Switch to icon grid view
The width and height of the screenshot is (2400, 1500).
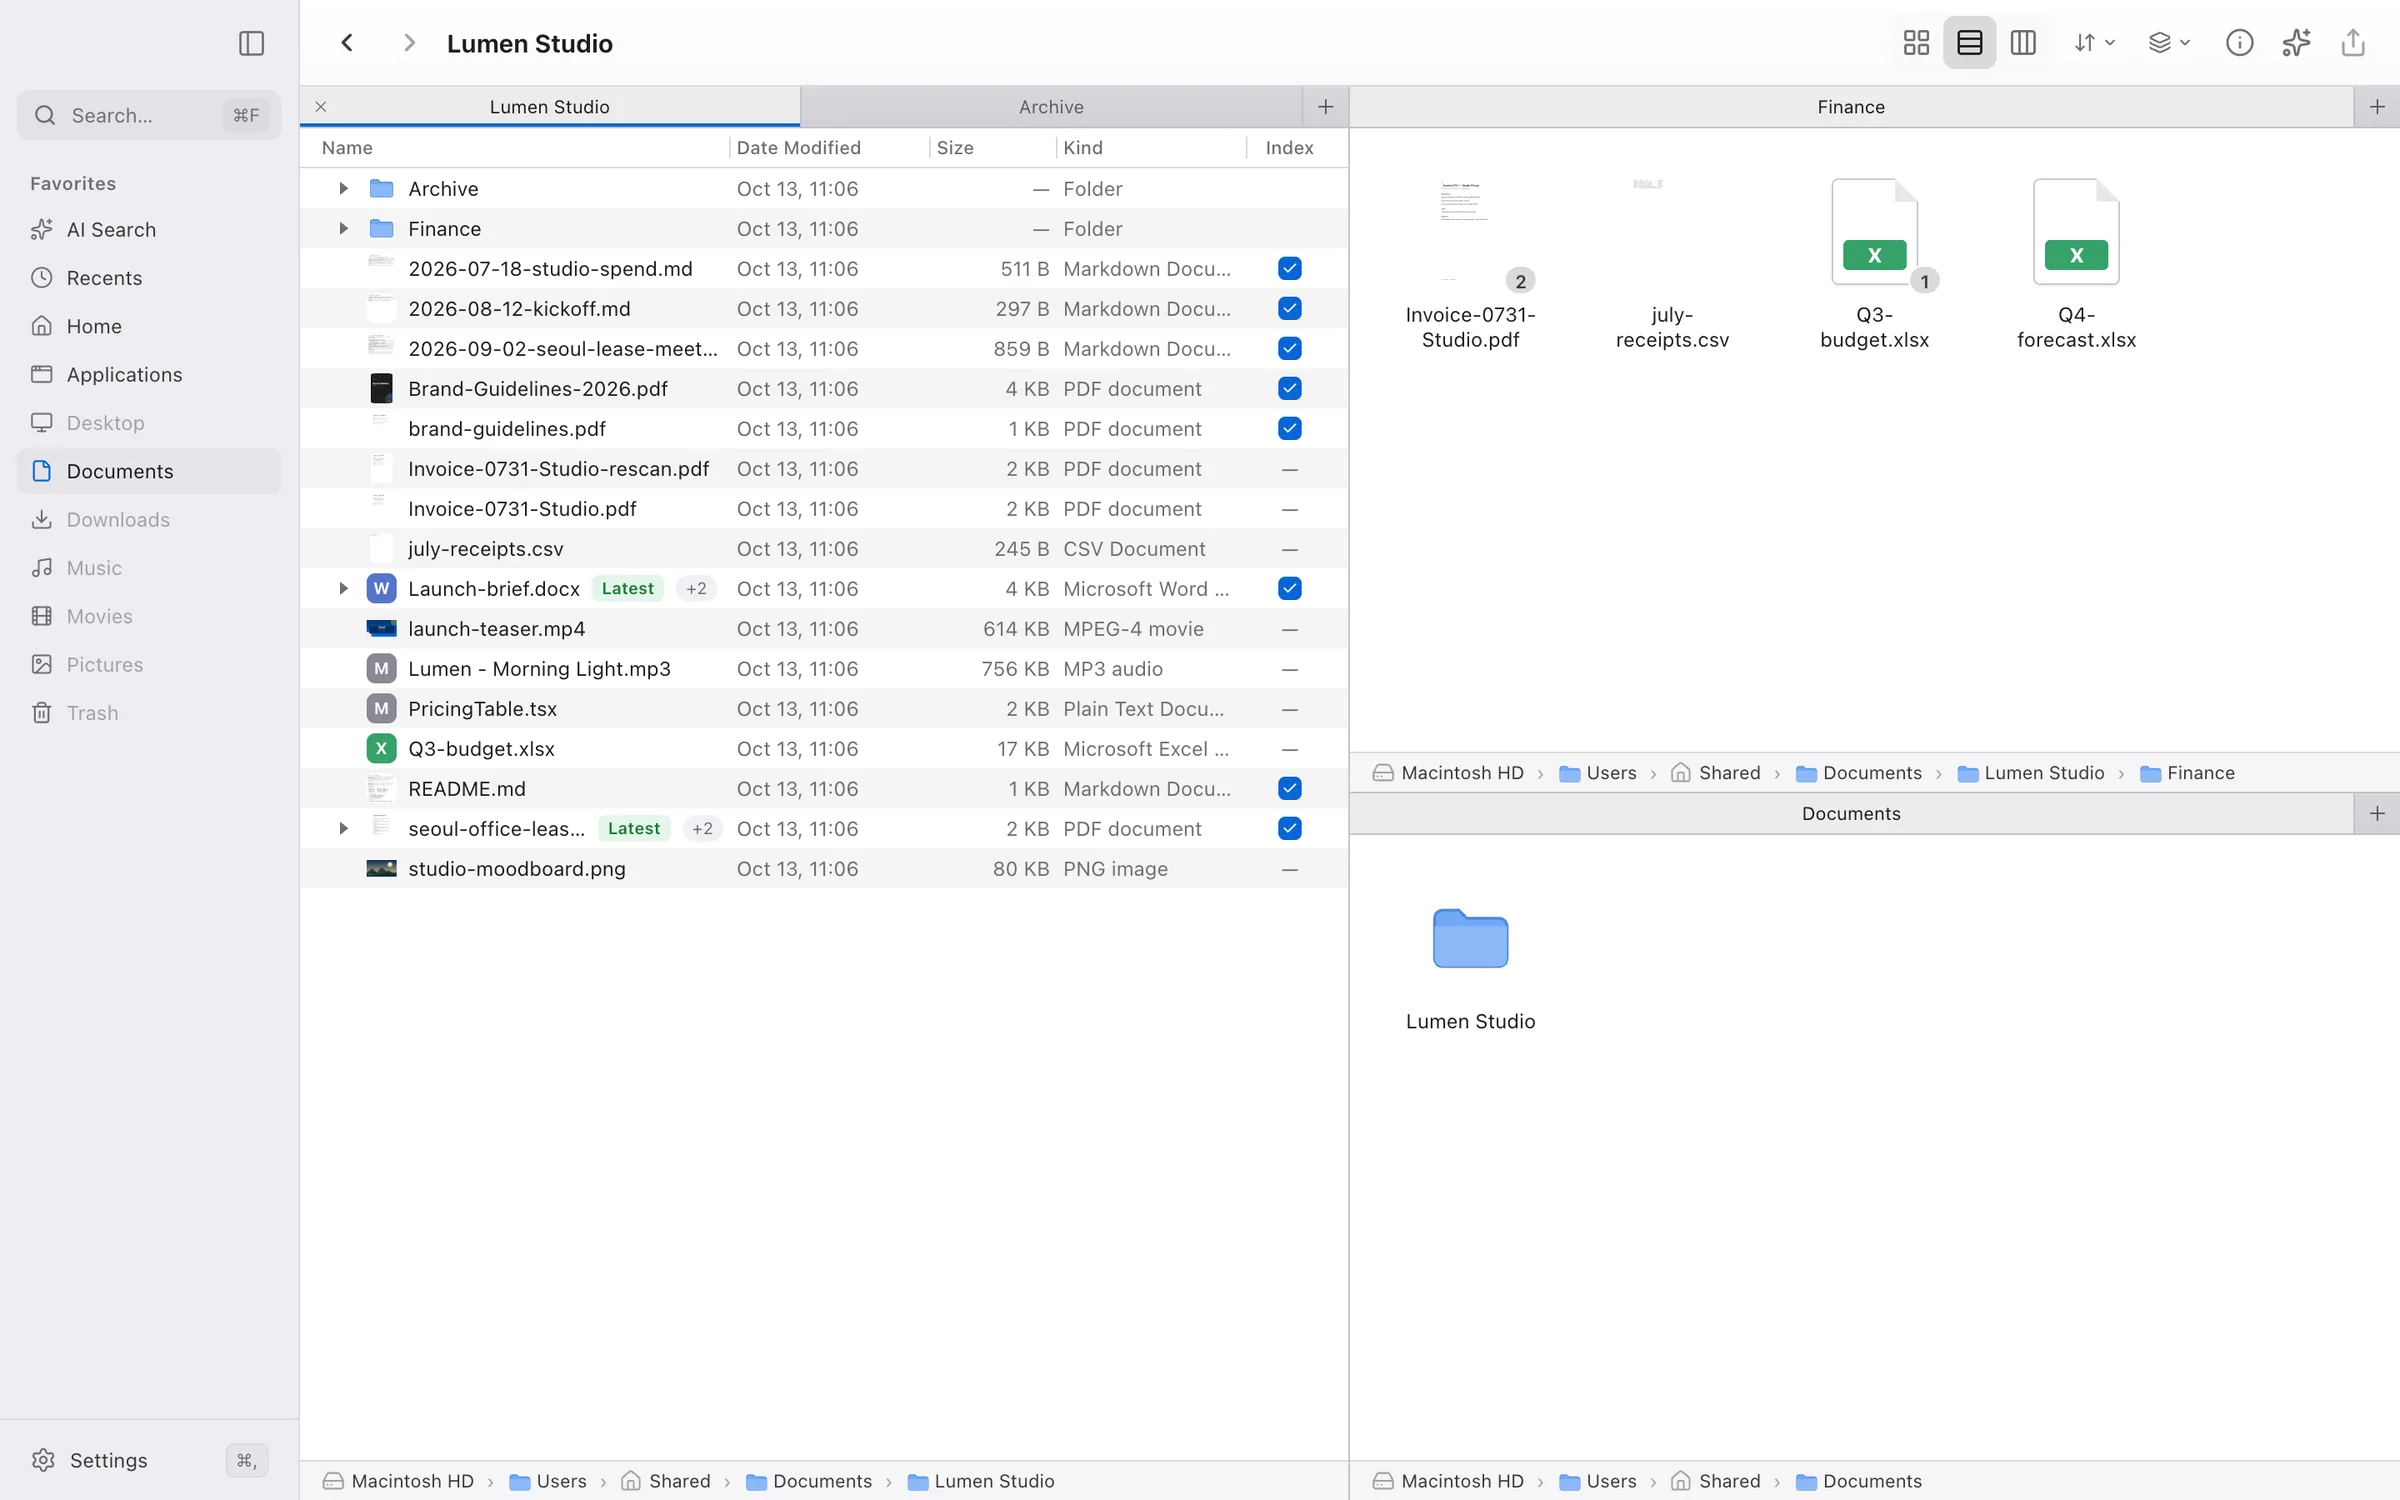(x=1916, y=43)
